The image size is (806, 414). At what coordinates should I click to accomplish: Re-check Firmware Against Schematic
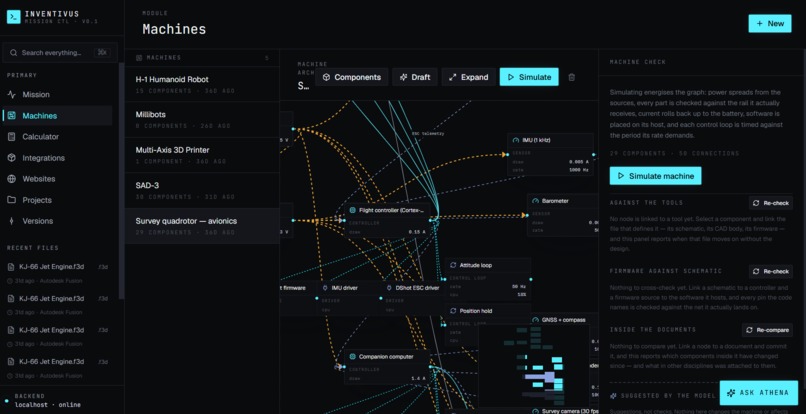point(771,272)
